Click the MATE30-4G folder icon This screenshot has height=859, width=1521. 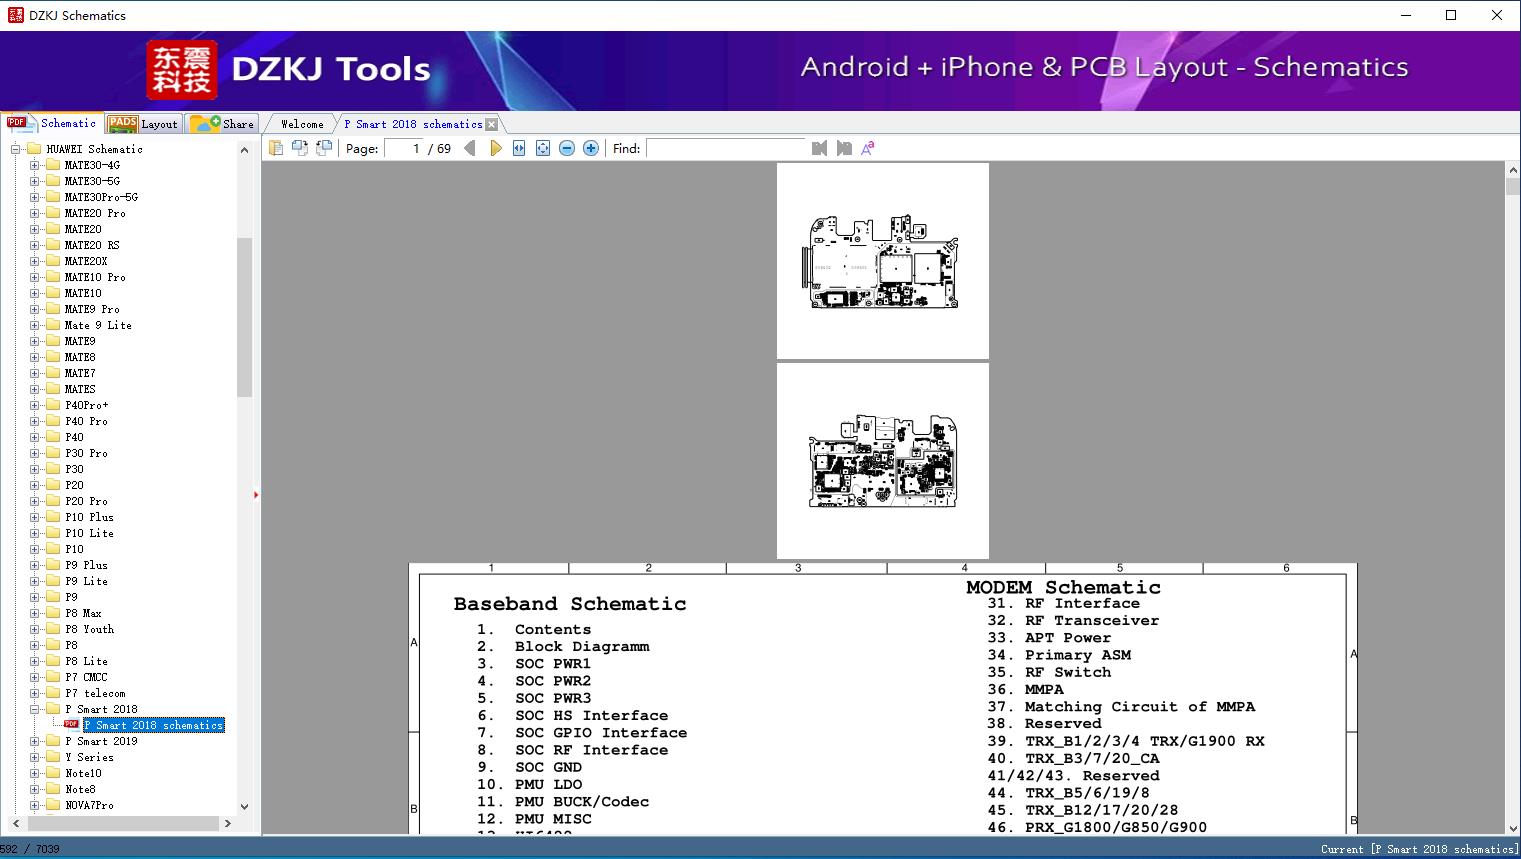[52, 165]
